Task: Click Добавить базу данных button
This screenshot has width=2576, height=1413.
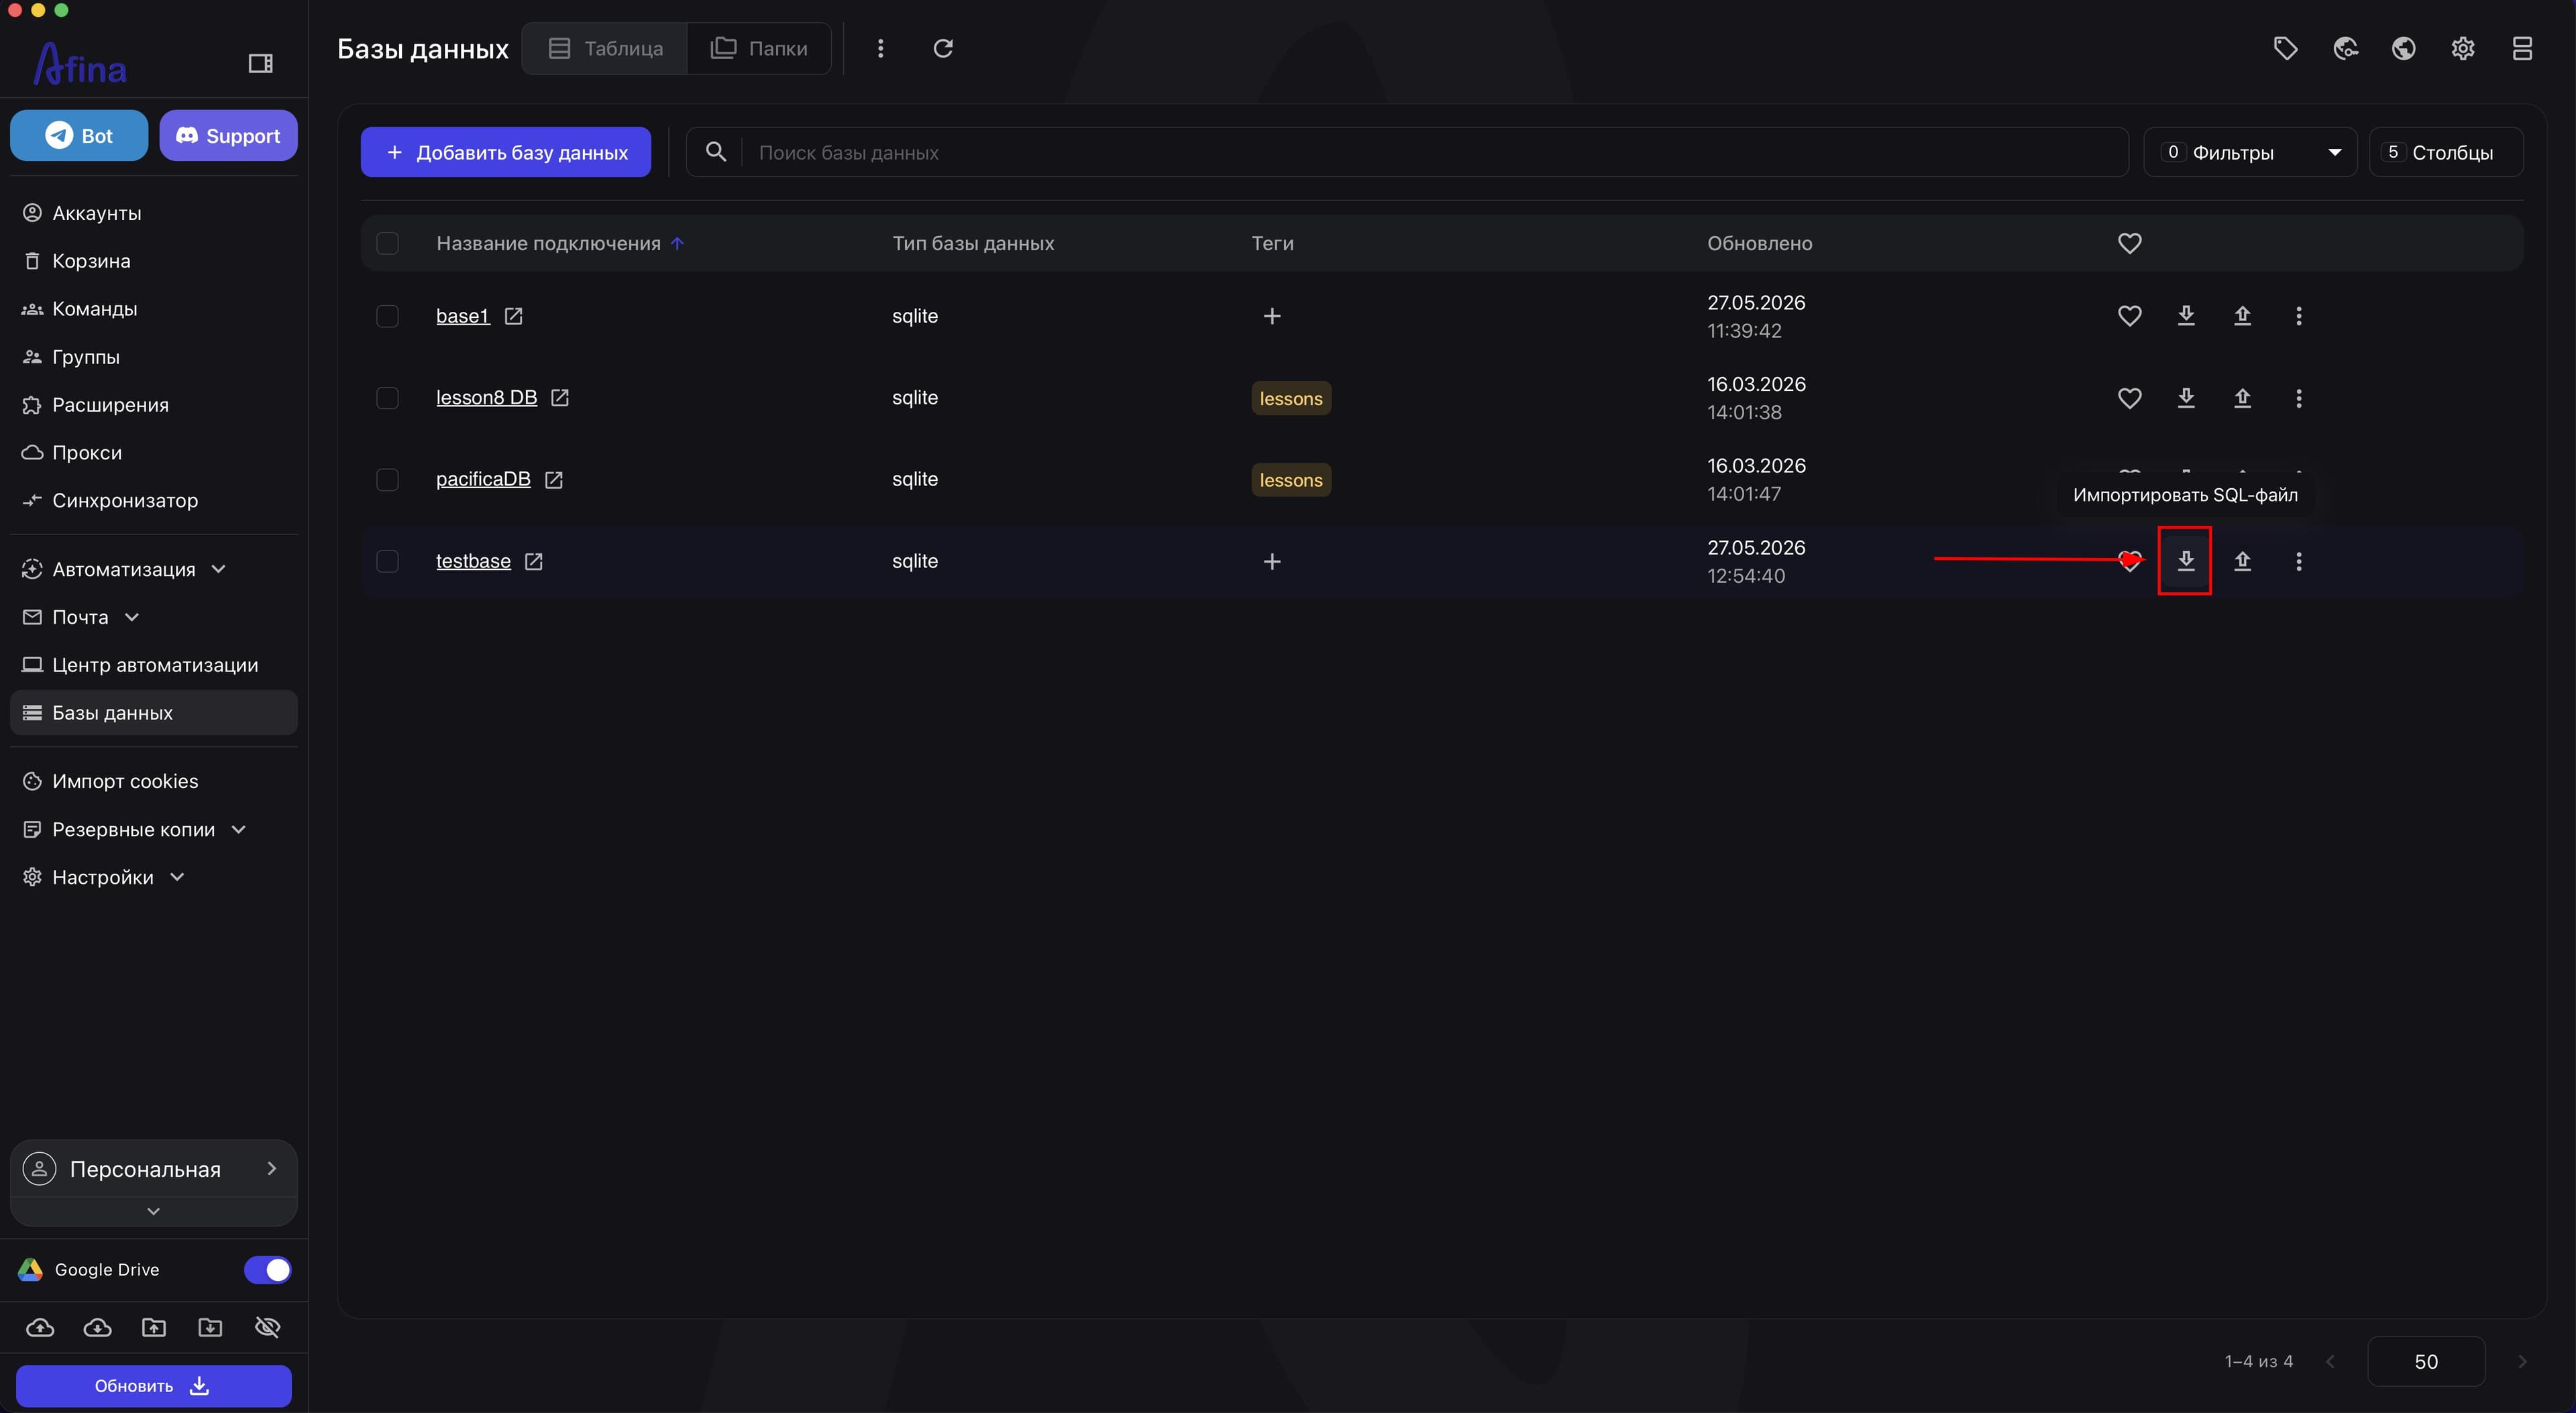Action: pyautogui.click(x=506, y=152)
